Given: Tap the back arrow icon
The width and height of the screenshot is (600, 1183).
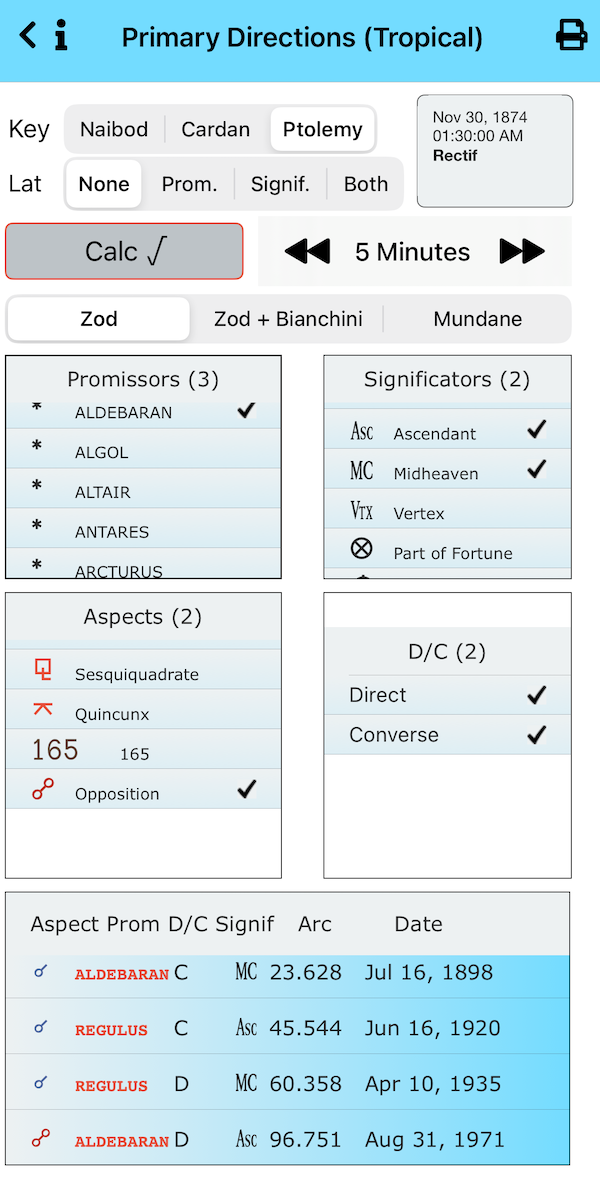Looking at the screenshot, I should pos(28,37).
